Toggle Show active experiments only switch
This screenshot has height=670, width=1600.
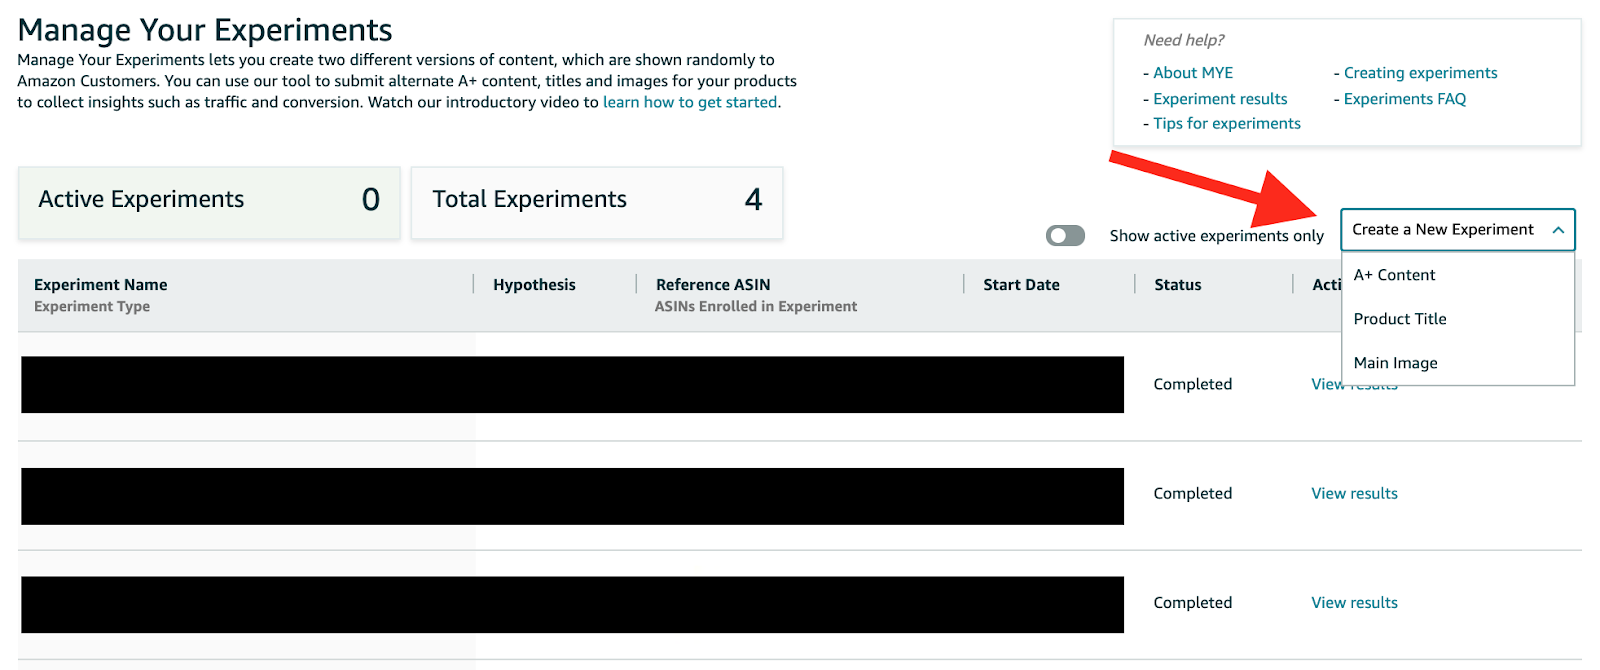point(1065,236)
